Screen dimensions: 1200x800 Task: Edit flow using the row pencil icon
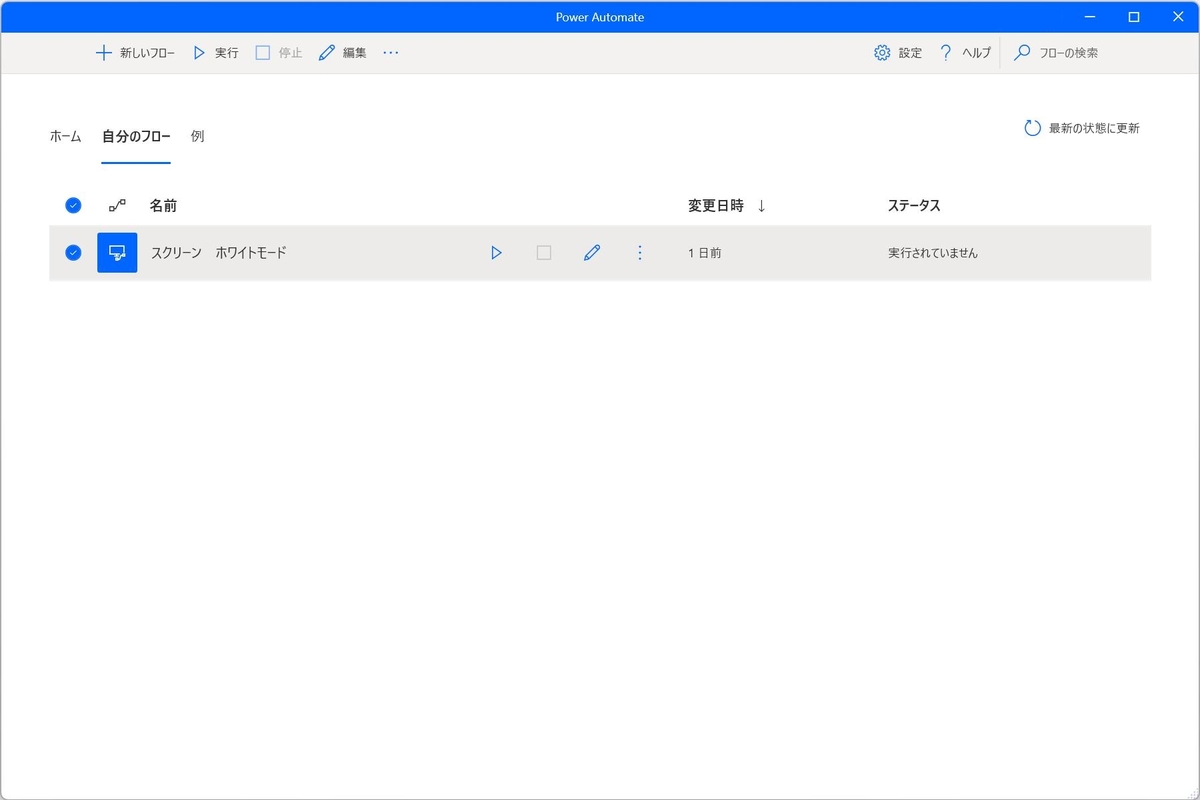coord(592,253)
